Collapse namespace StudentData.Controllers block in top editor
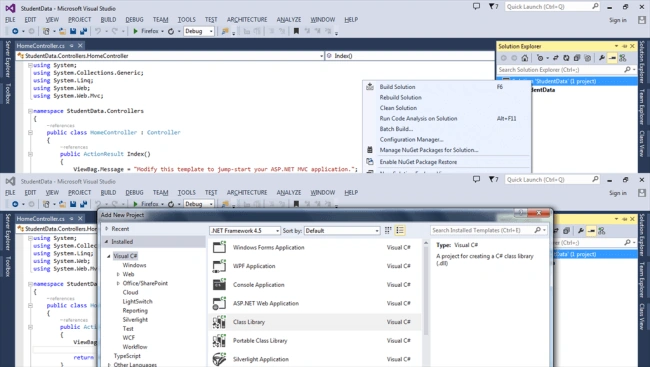 coord(30,111)
